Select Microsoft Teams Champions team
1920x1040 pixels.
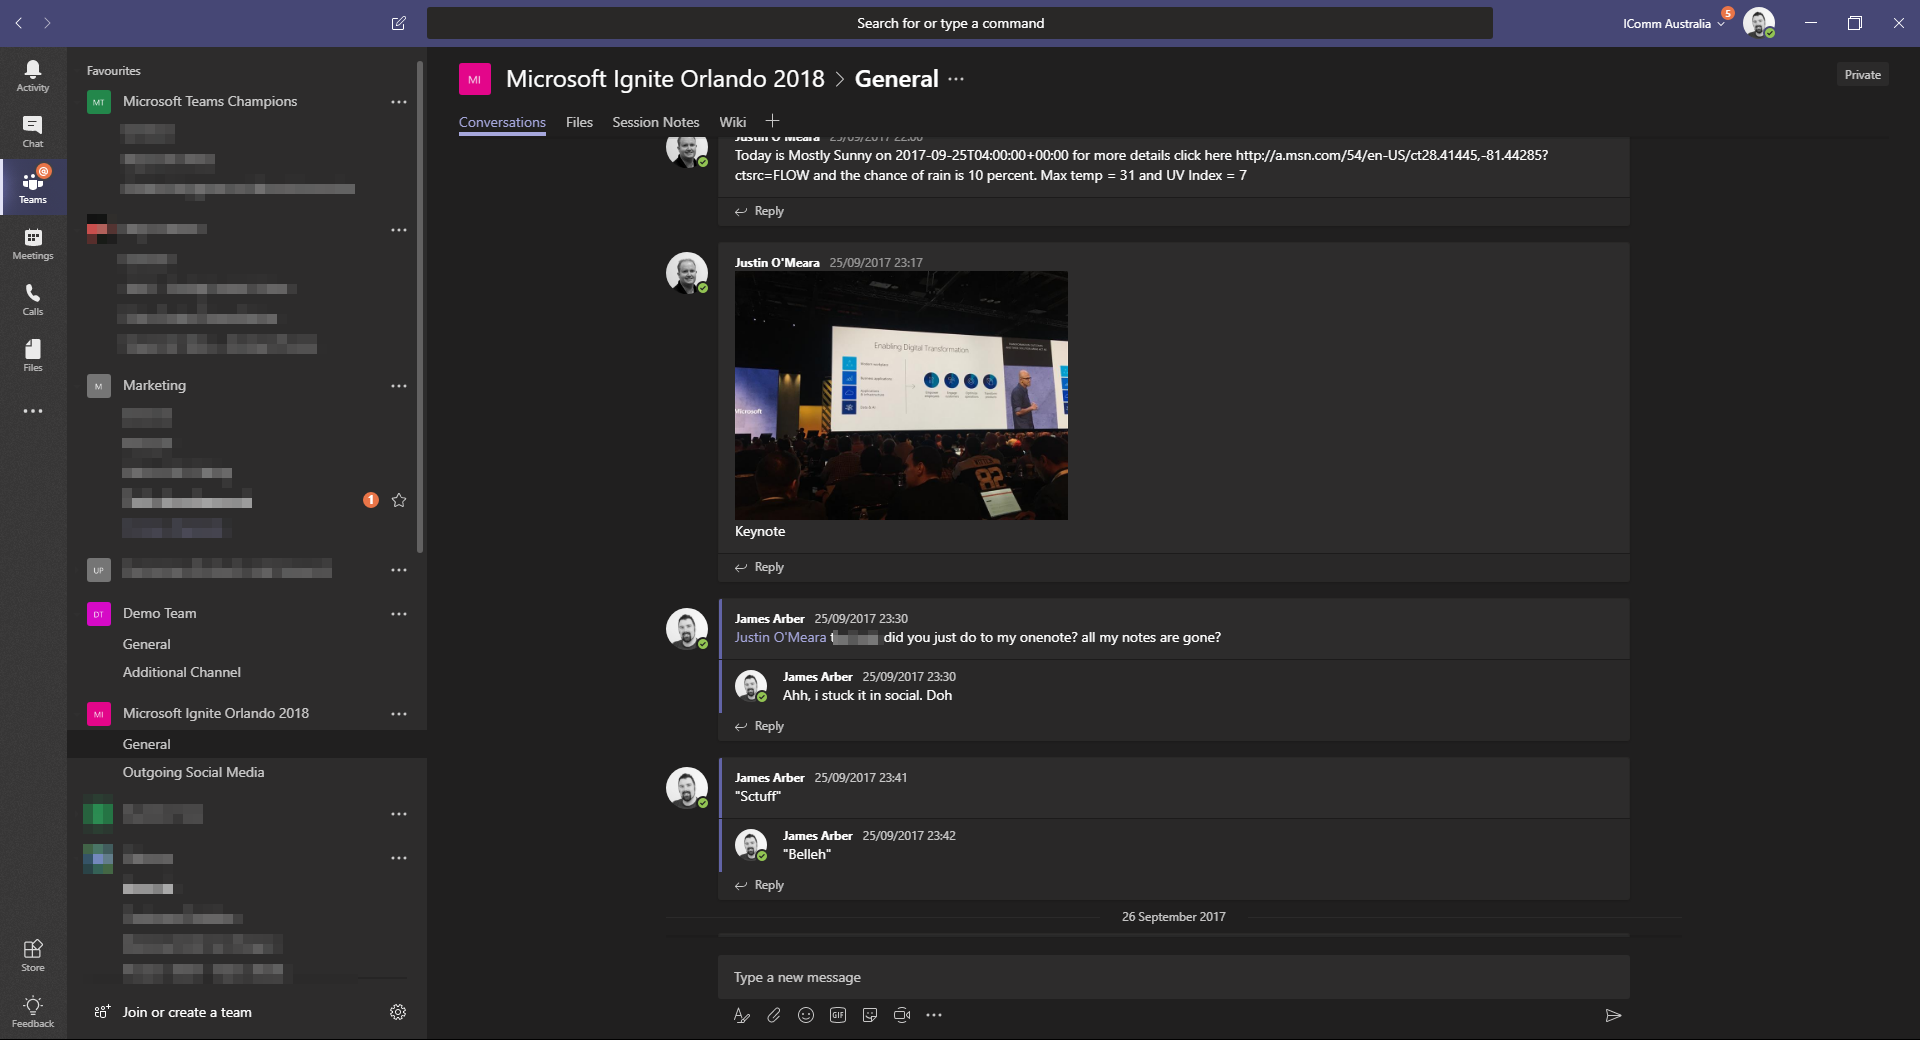210,101
